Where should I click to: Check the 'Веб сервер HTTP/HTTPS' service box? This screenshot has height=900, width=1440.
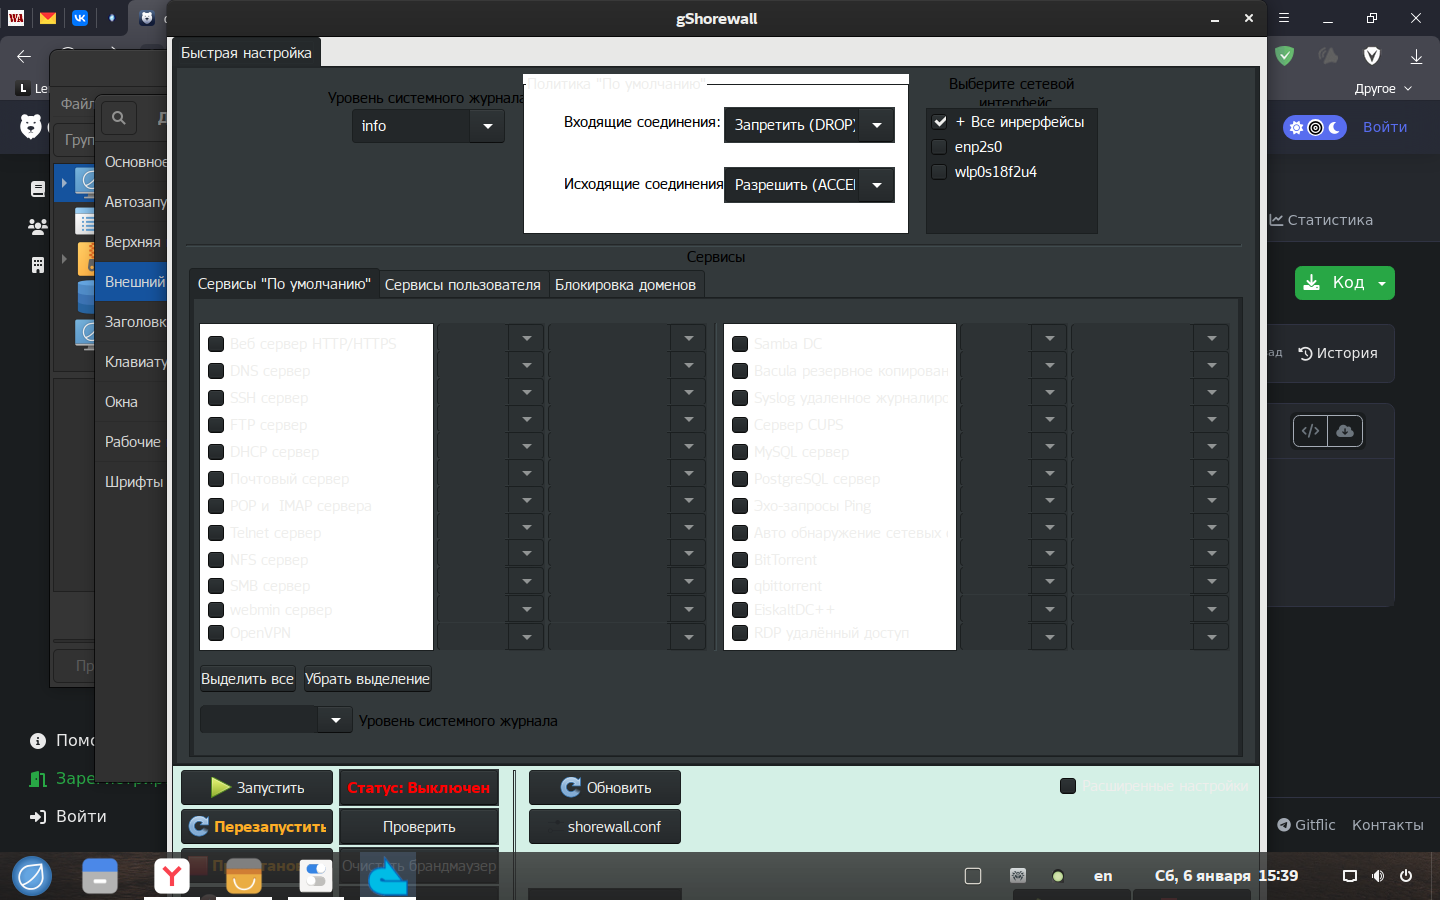tap(216, 344)
